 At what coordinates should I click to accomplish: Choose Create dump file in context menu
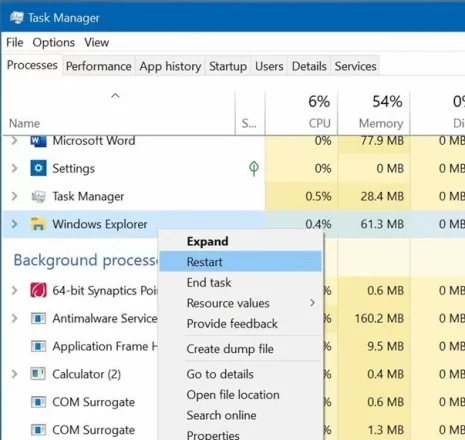click(241, 349)
